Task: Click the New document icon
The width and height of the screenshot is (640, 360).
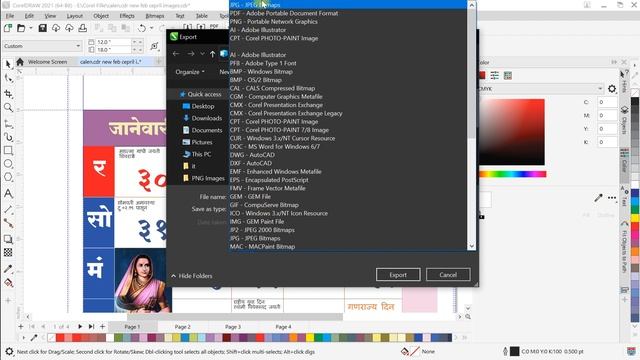Action: point(8,28)
